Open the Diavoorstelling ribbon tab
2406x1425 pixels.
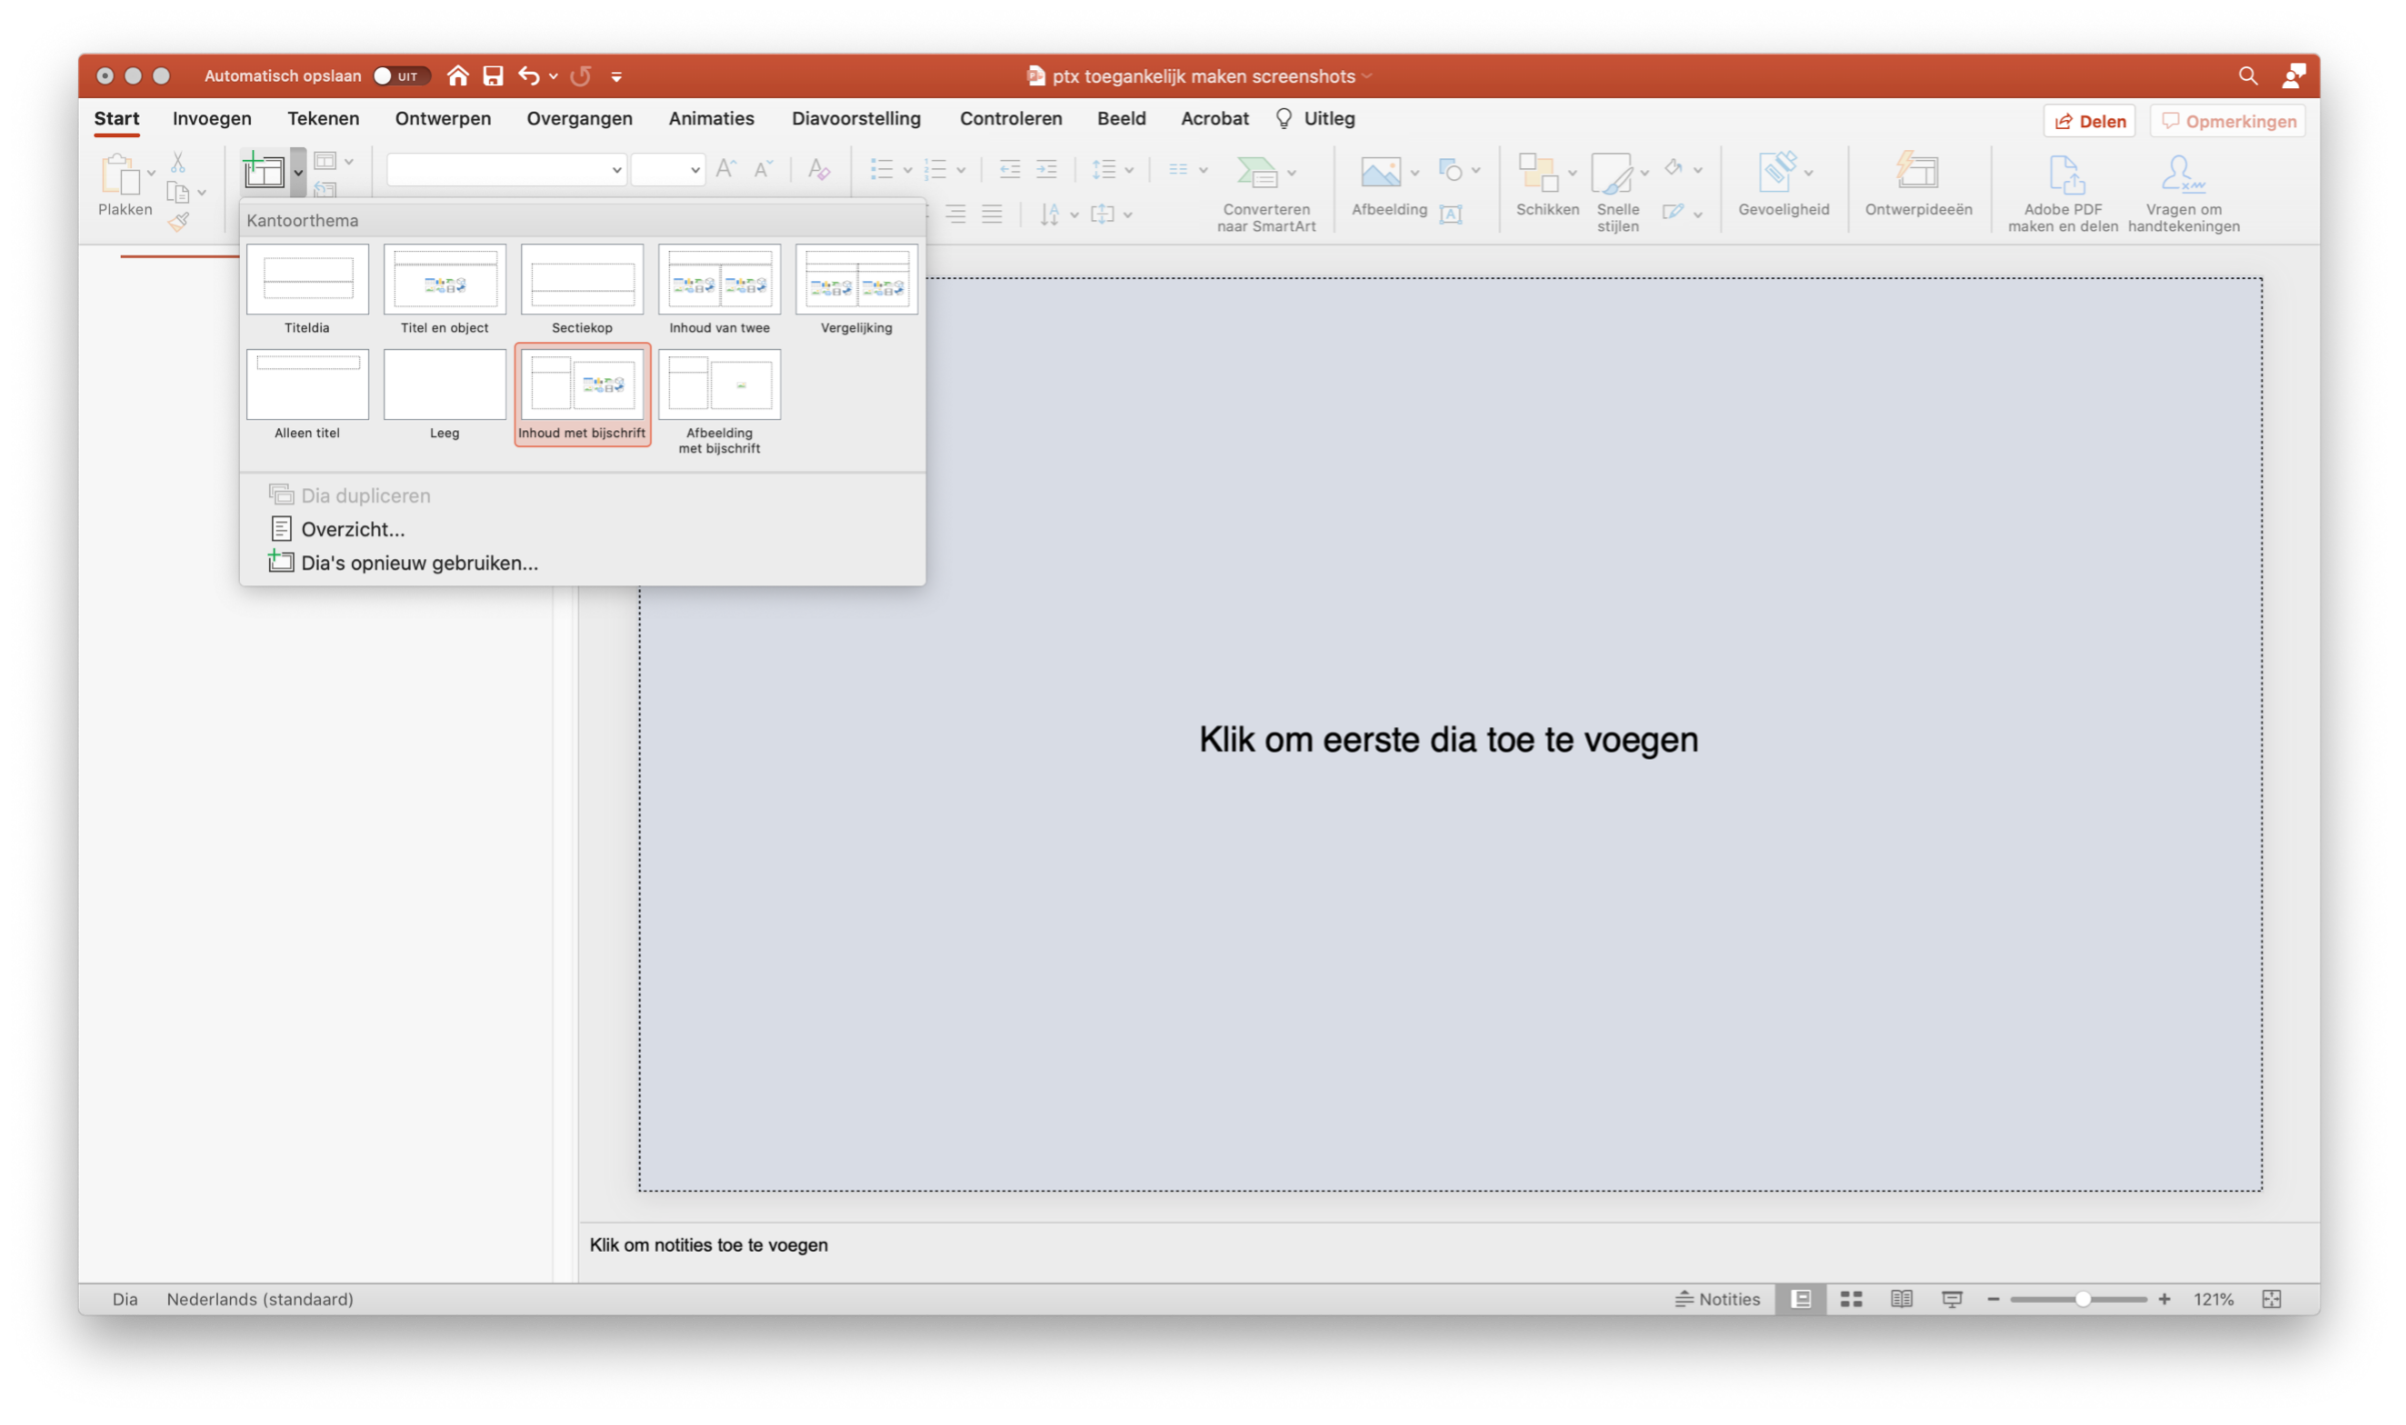click(855, 118)
